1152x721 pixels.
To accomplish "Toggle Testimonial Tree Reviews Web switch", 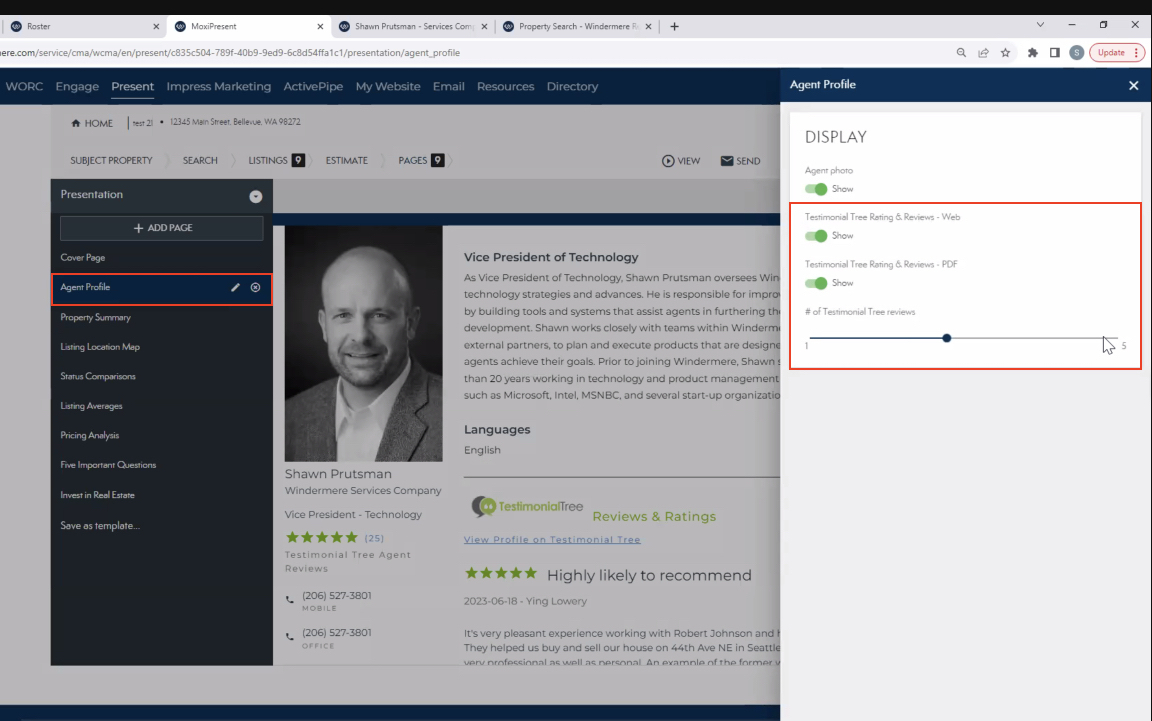I will tap(816, 236).
